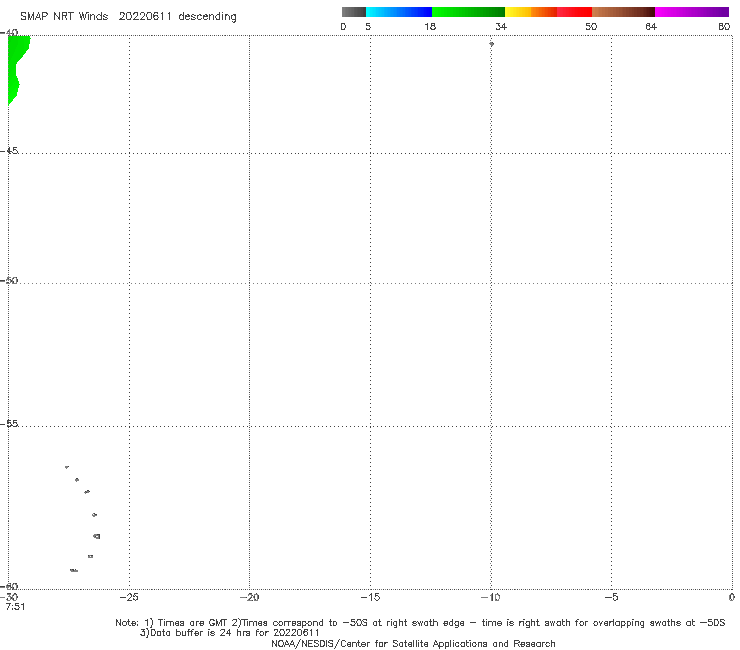The height and width of the screenshot is (650, 740).
Task: Click the 'Data buffer is 24 hrs' note
Action: (x=229, y=633)
